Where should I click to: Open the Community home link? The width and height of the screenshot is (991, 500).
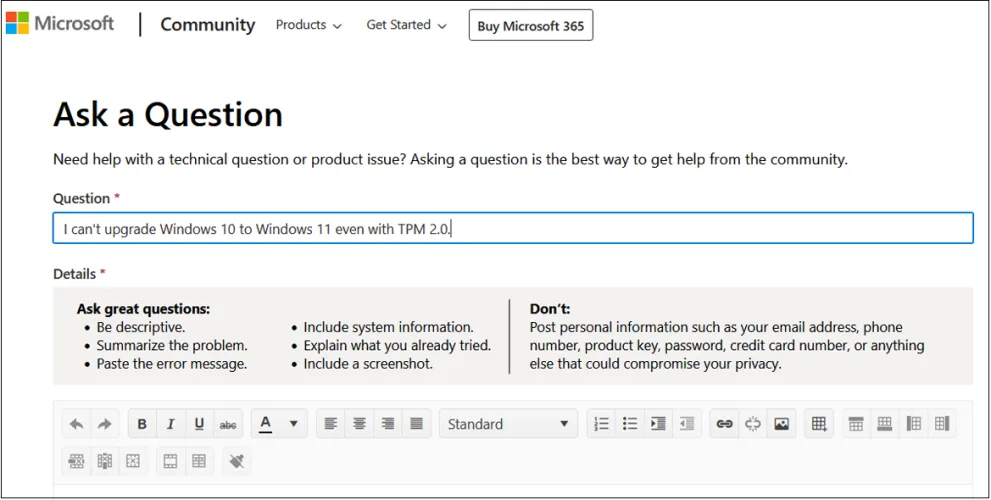[x=207, y=25]
